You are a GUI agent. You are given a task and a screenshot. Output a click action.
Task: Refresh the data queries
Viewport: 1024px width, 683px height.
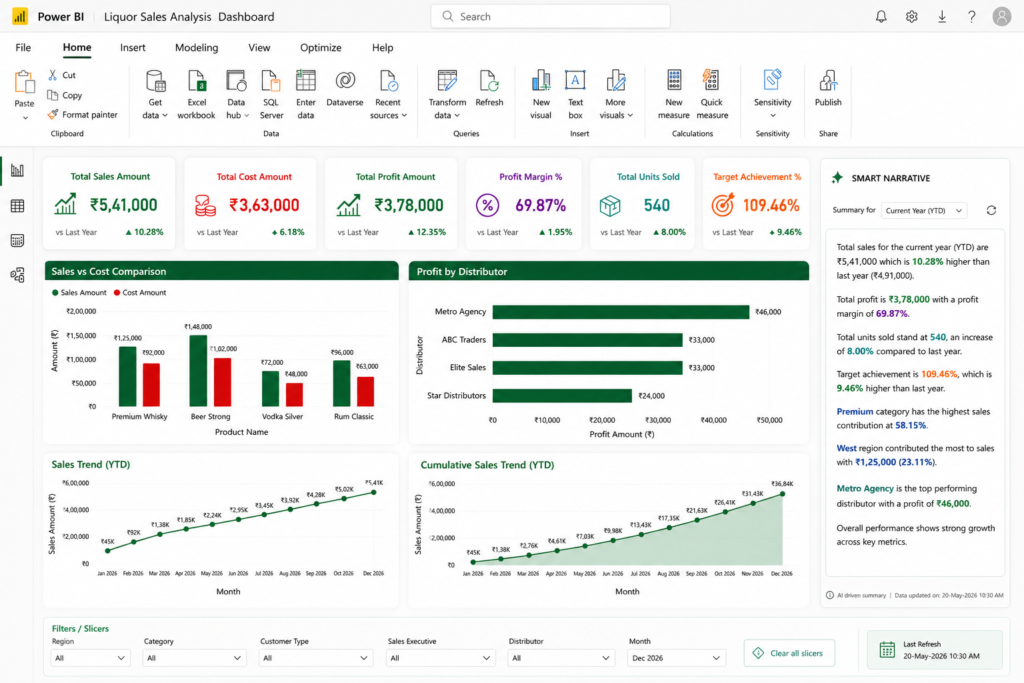(489, 88)
